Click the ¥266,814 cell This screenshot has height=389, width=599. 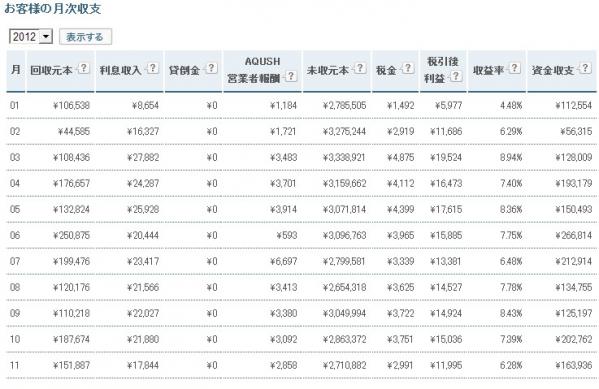(573, 235)
